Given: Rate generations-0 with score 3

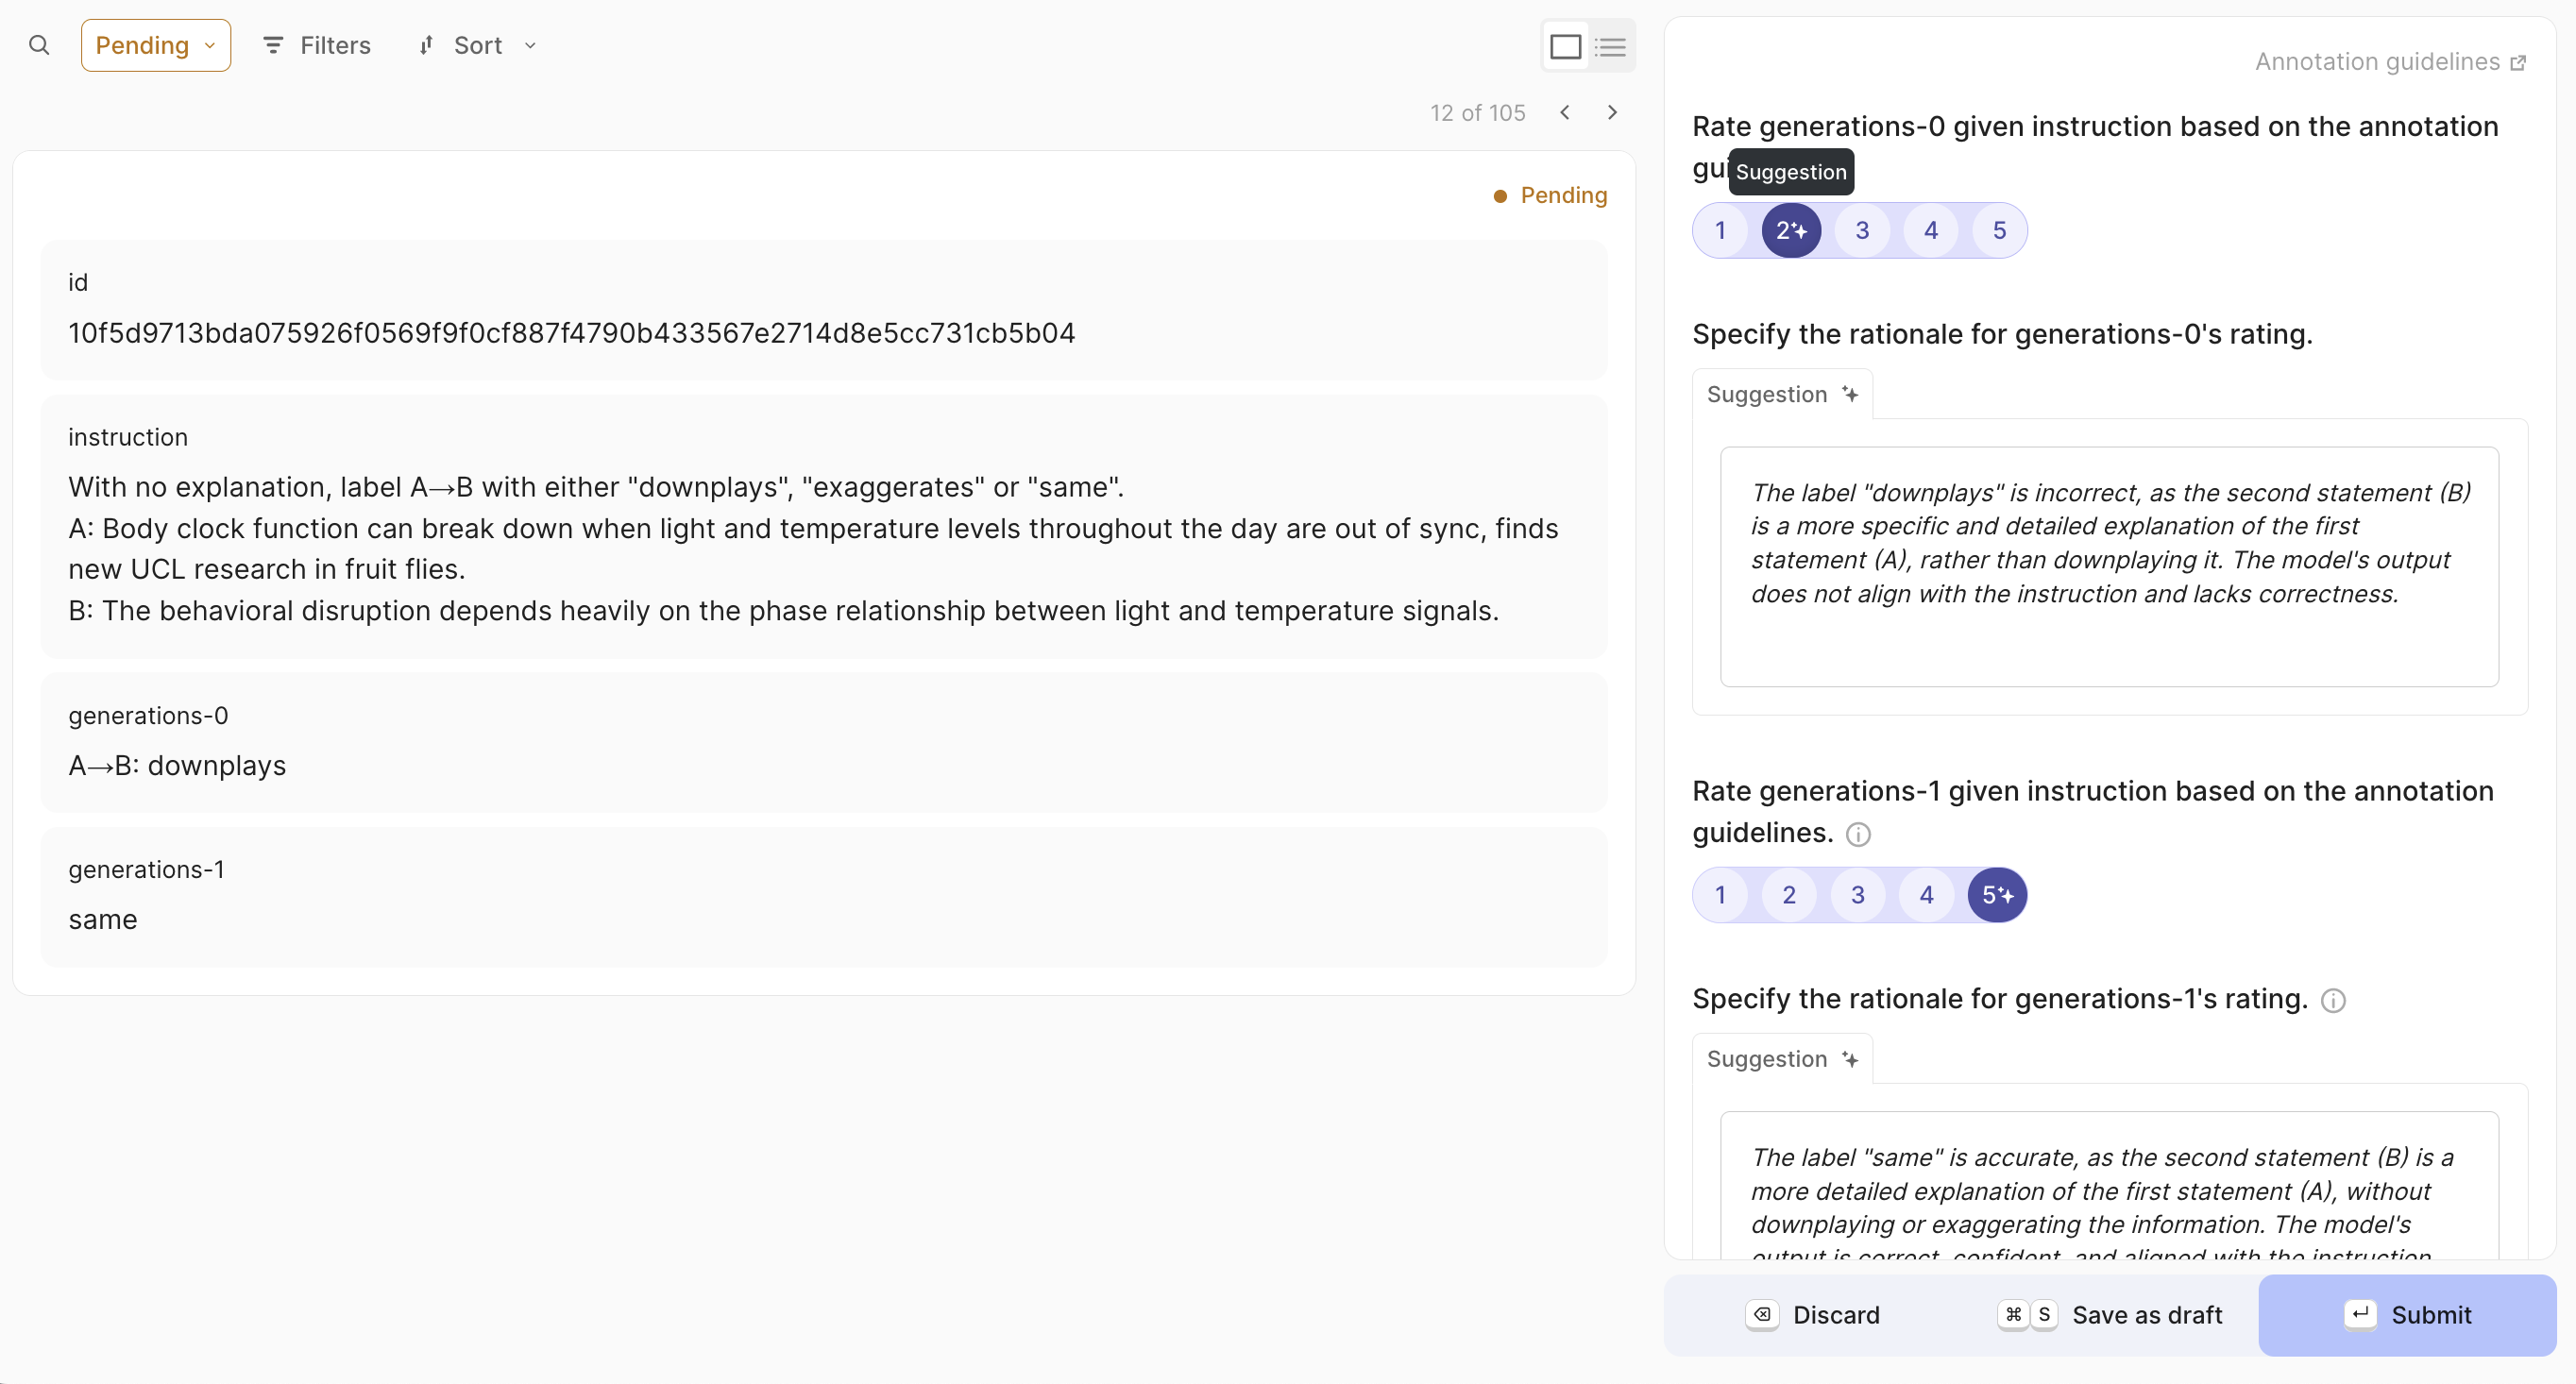Looking at the screenshot, I should [1862, 230].
